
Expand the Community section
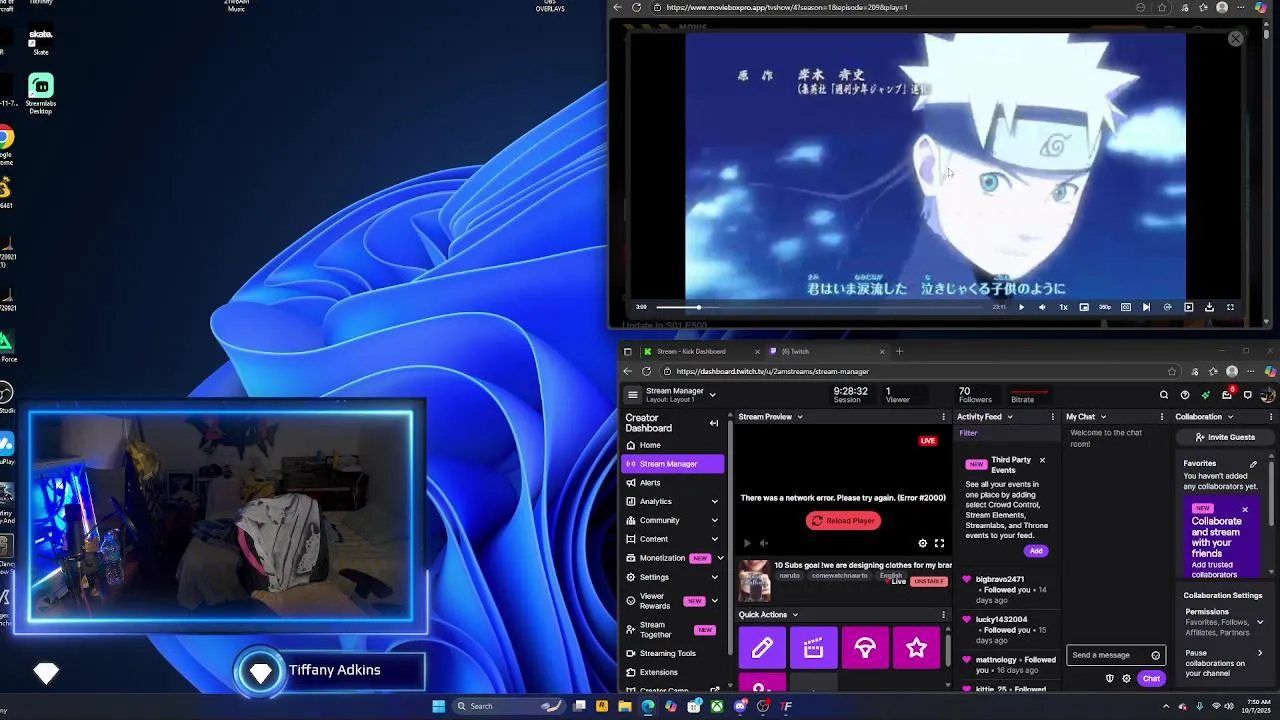[672, 520]
